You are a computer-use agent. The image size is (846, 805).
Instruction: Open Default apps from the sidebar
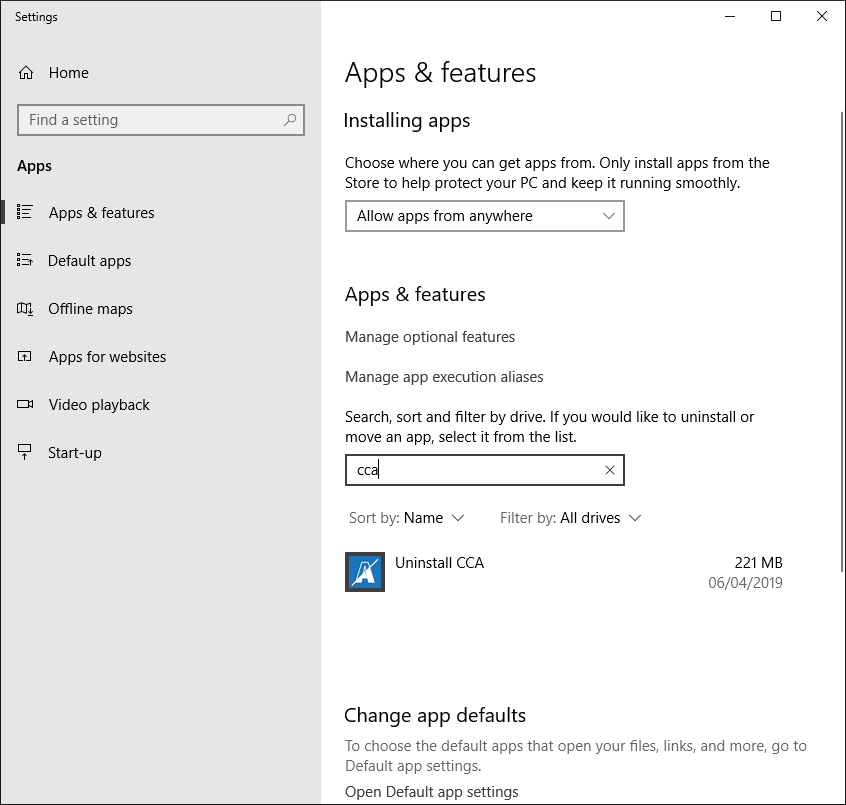pos(27,261)
